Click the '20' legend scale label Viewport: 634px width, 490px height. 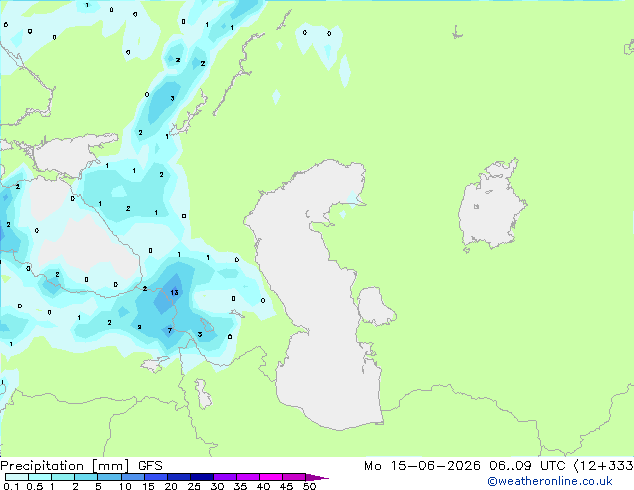tap(171, 486)
